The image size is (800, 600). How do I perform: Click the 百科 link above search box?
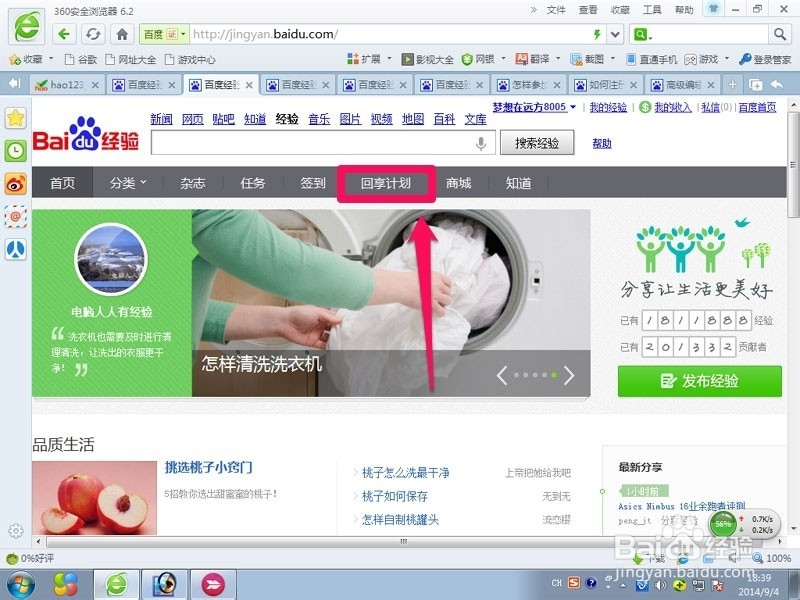(x=444, y=119)
